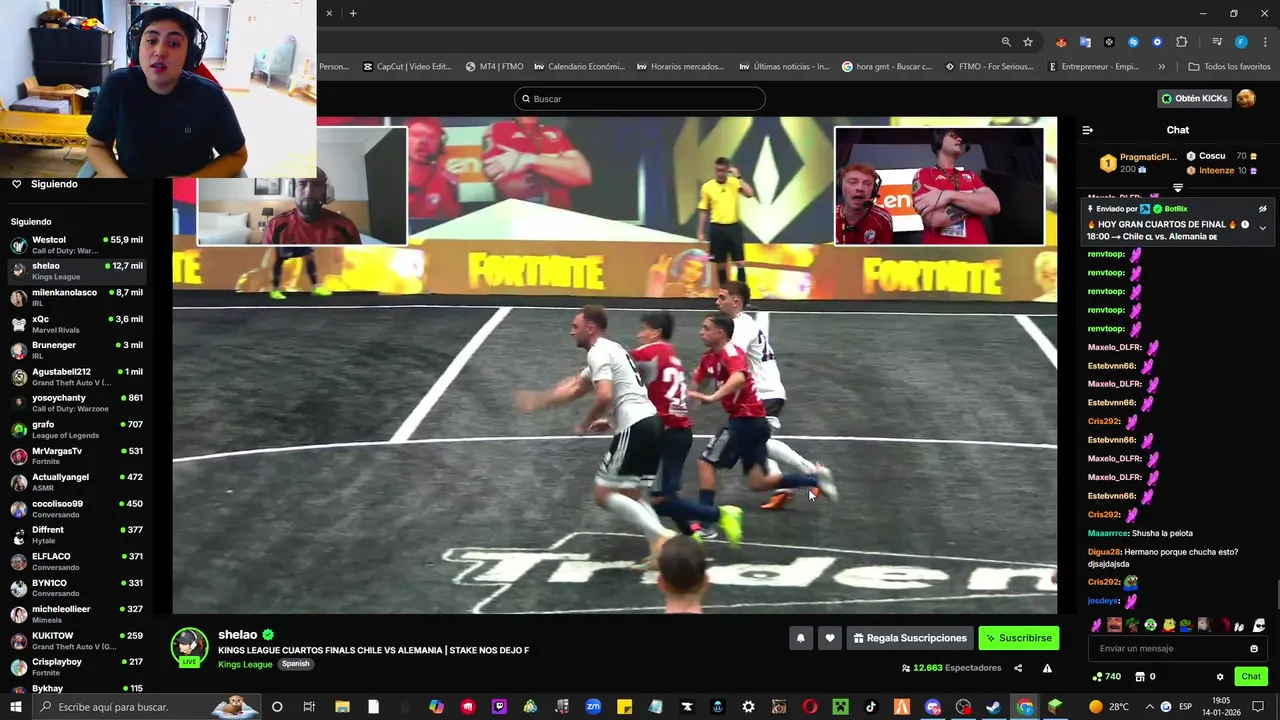1280x720 pixels.
Task: Open the emoji picker in message box
Action: [x=1254, y=648]
